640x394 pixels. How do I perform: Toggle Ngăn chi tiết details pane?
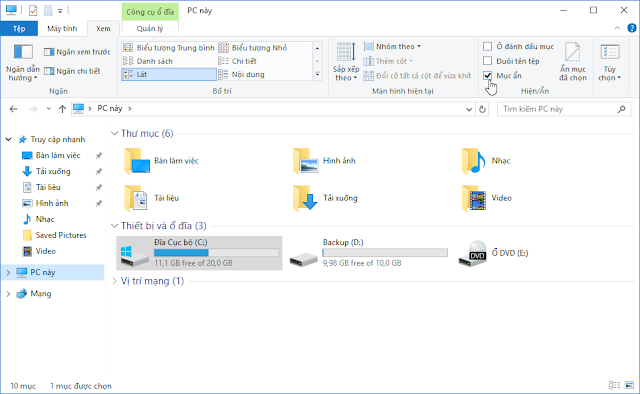[x=72, y=71]
